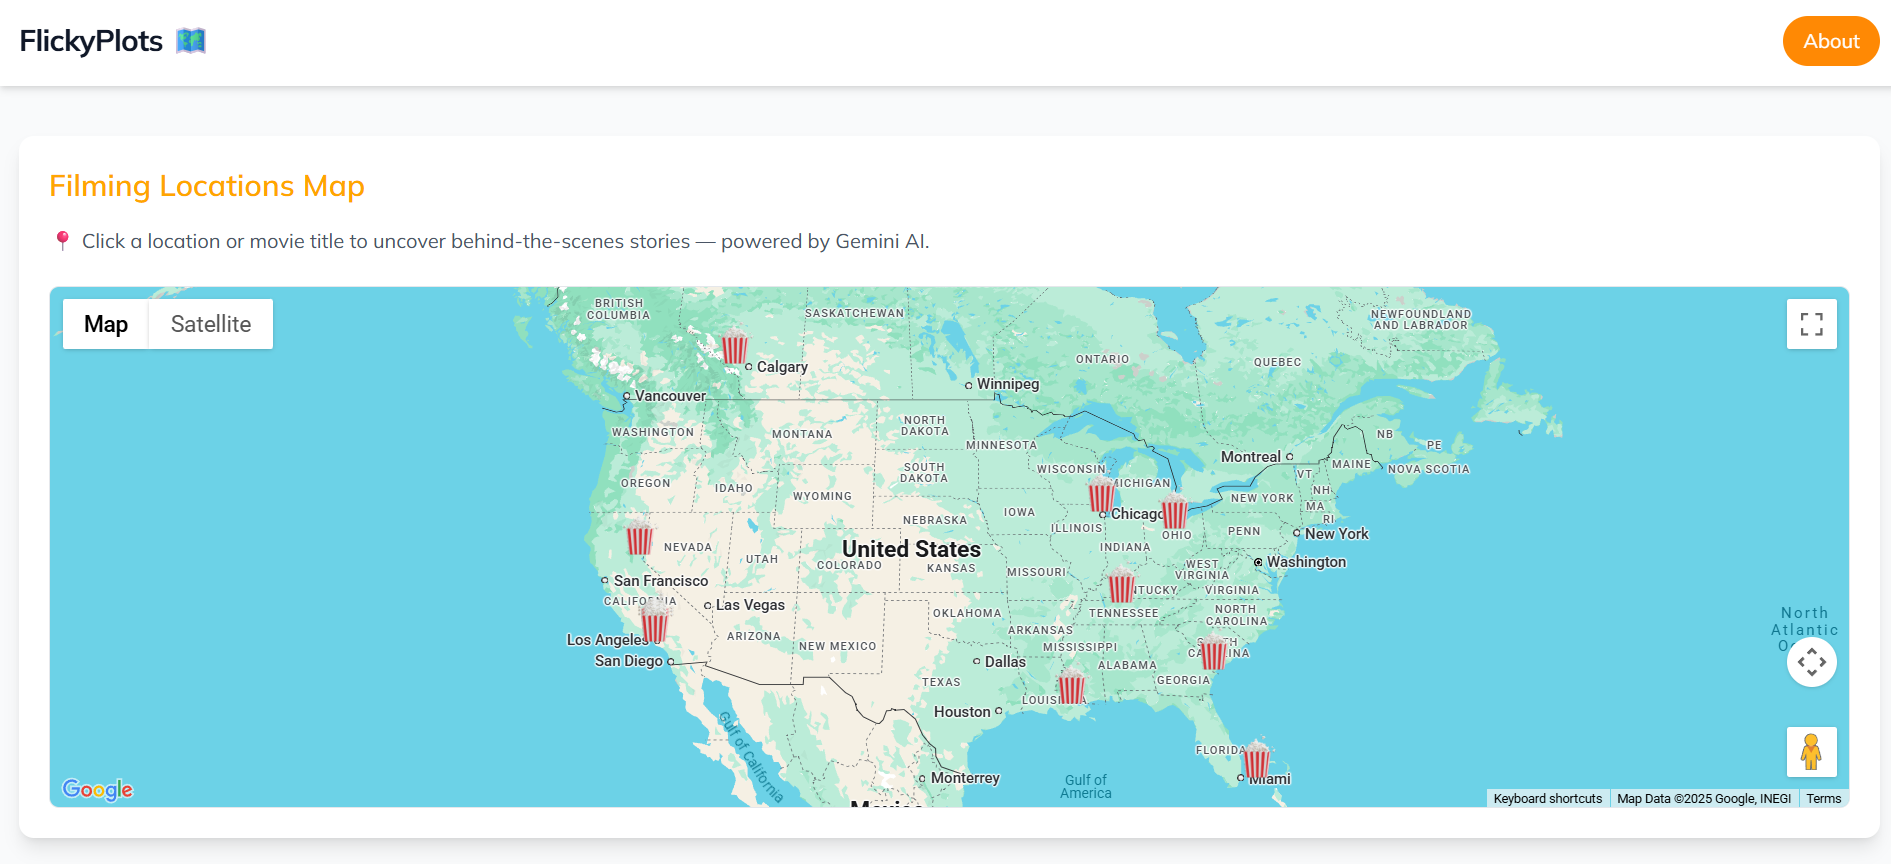Toggle fullscreen map view
The height and width of the screenshot is (864, 1891).
coord(1811,324)
